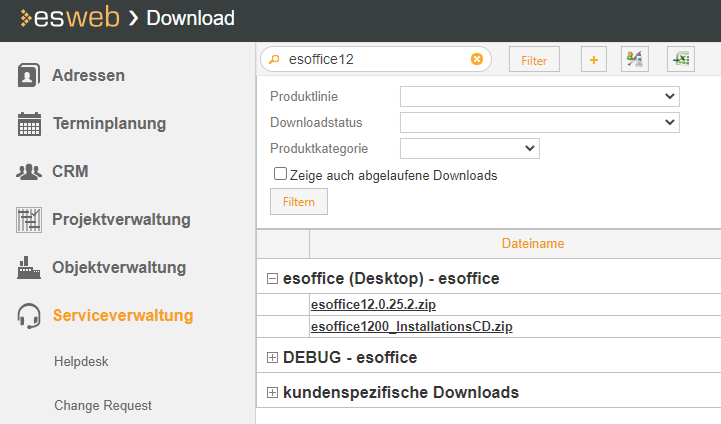This screenshot has height=424, width=721.
Task: Download esoffice12.0.25.2.zip file link
Action: click(x=373, y=304)
